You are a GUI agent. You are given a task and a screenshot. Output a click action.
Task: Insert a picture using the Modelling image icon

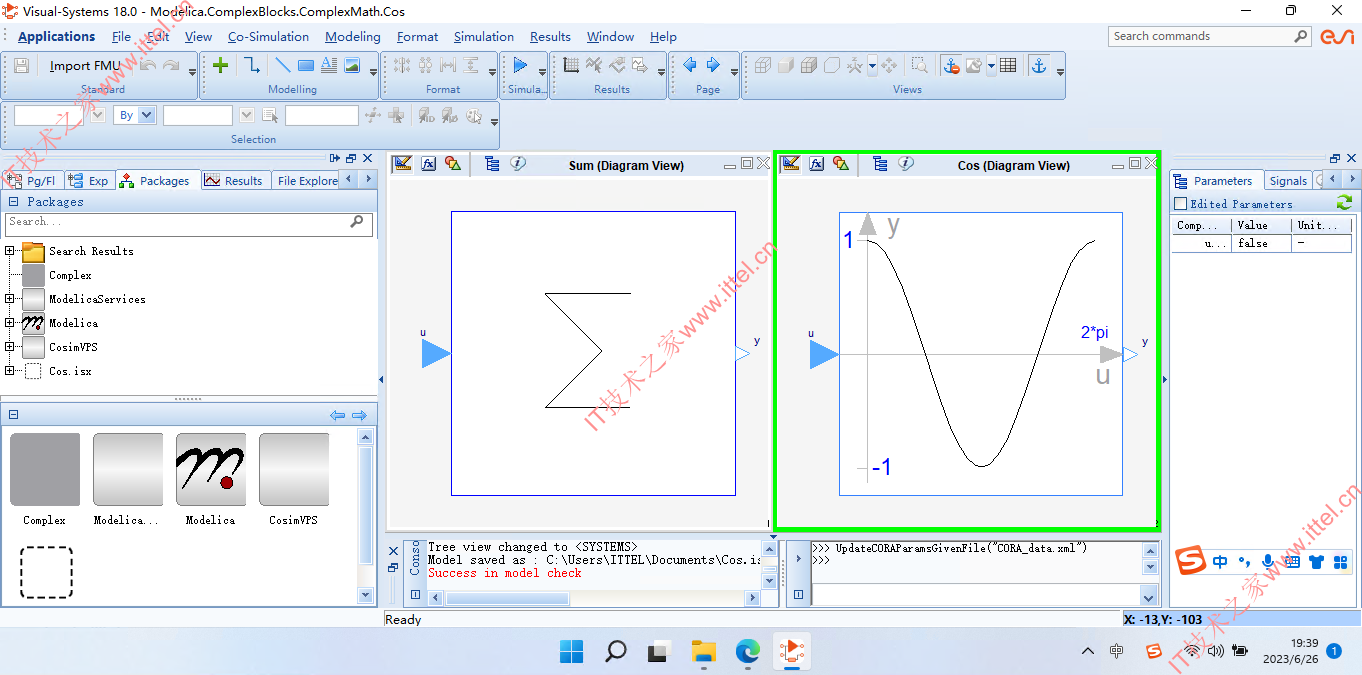point(352,65)
